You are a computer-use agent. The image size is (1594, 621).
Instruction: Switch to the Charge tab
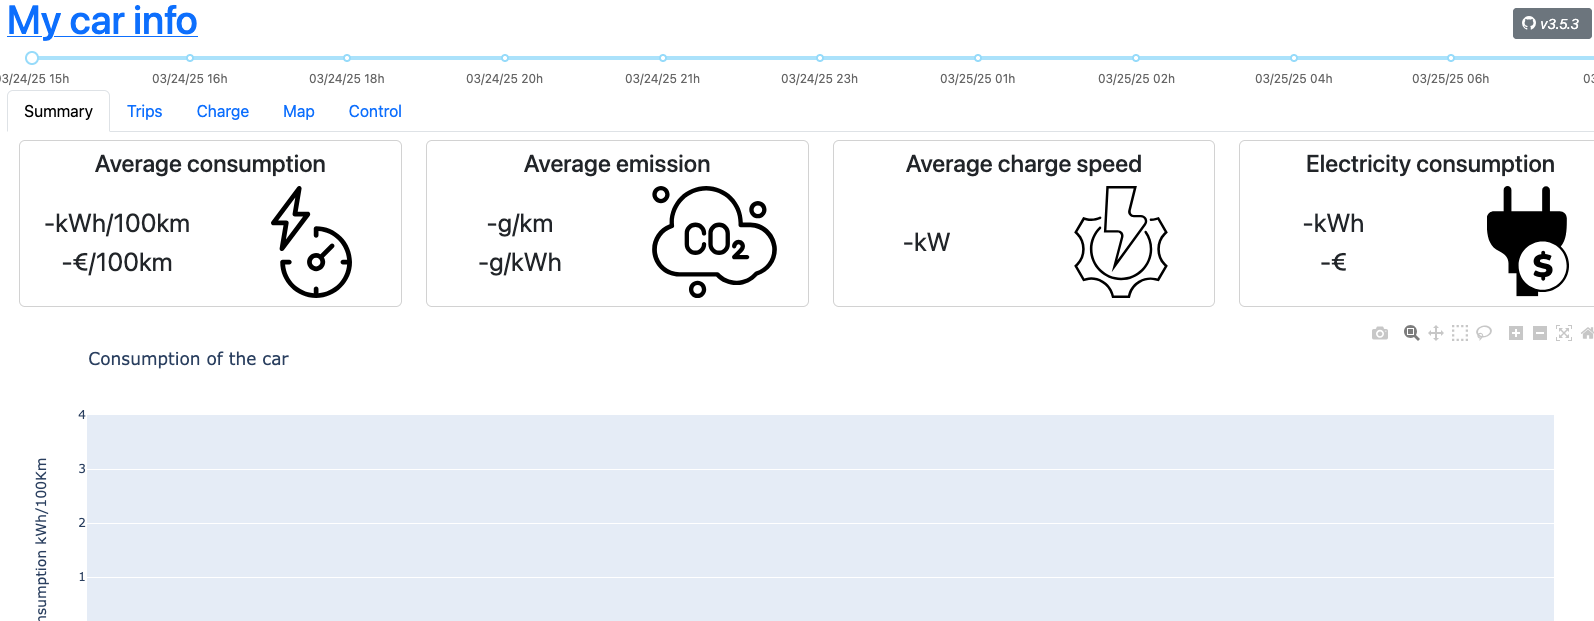[x=223, y=111]
